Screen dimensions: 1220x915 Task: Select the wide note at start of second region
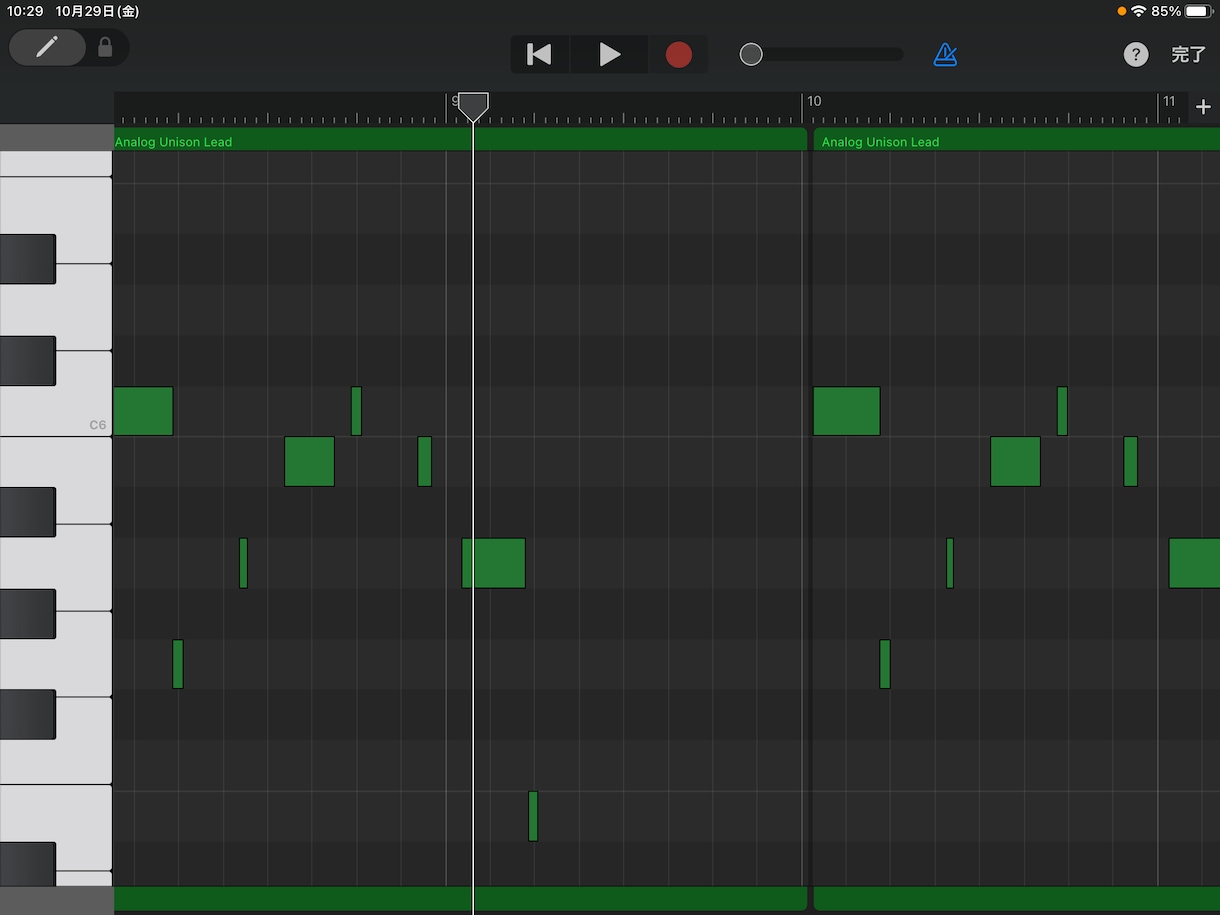(846, 411)
